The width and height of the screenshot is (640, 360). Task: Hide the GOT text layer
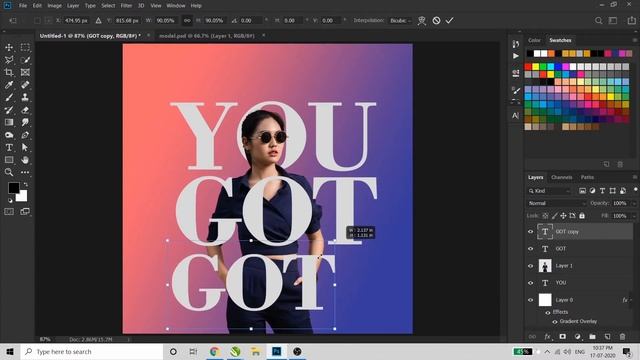click(x=531, y=249)
